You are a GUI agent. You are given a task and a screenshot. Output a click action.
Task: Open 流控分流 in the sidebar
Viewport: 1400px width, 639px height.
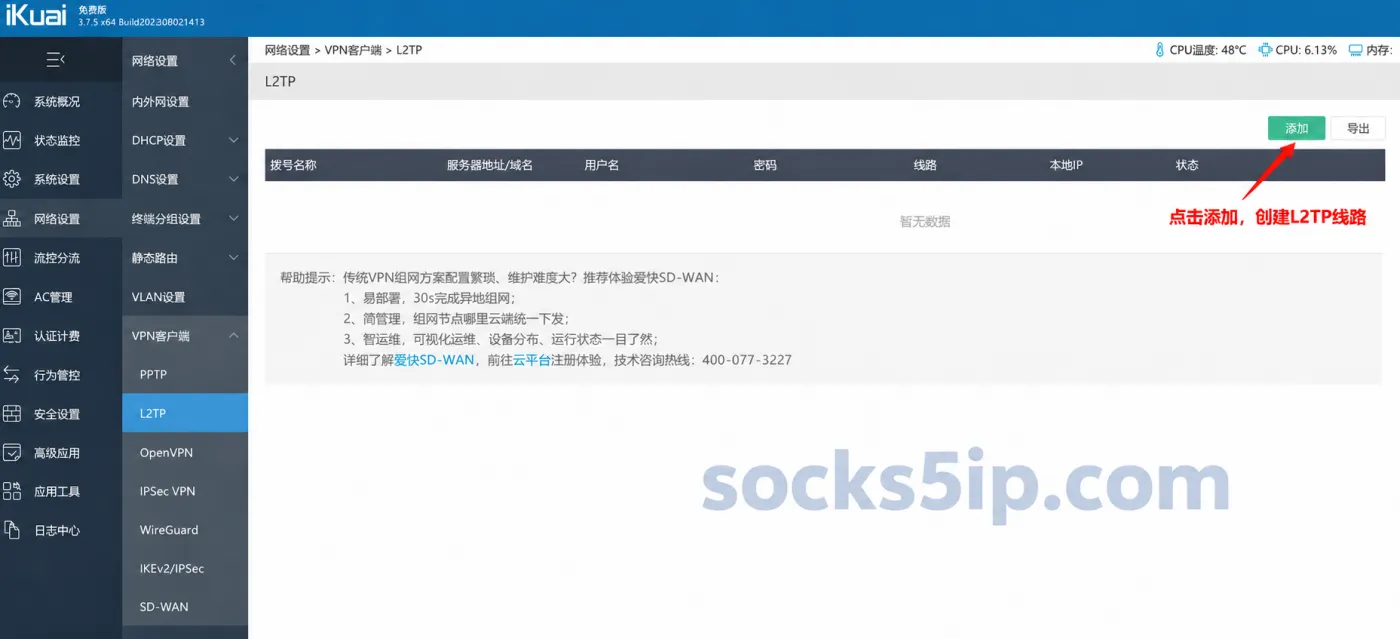57,257
